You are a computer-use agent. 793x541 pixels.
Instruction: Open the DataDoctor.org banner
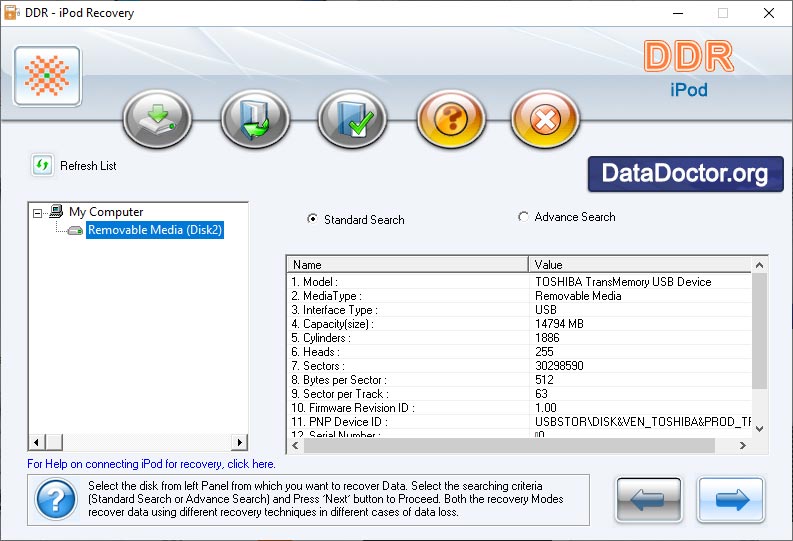685,173
